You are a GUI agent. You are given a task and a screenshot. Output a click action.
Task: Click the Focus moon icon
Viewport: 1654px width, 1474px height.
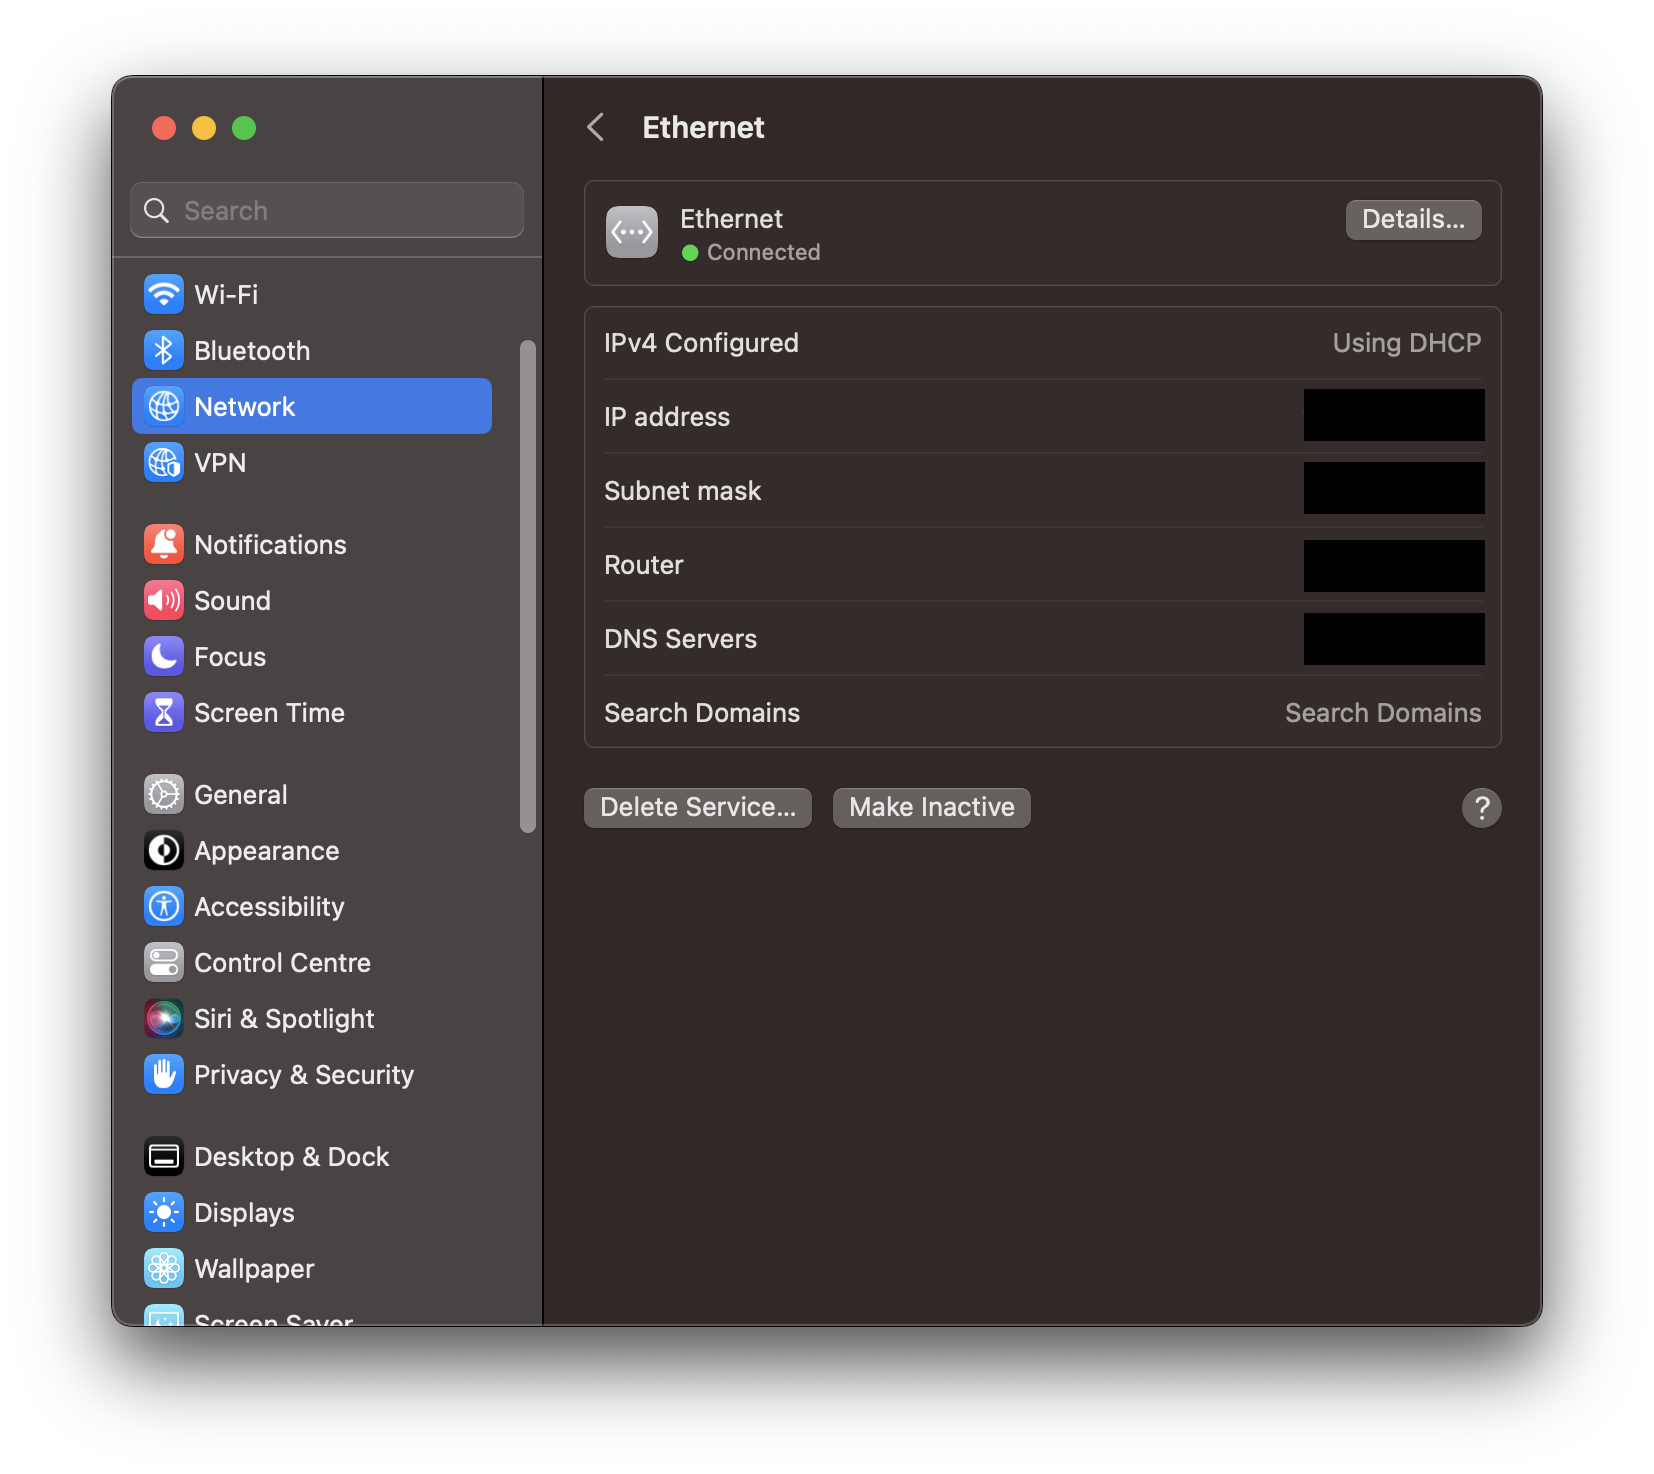point(164,656)
